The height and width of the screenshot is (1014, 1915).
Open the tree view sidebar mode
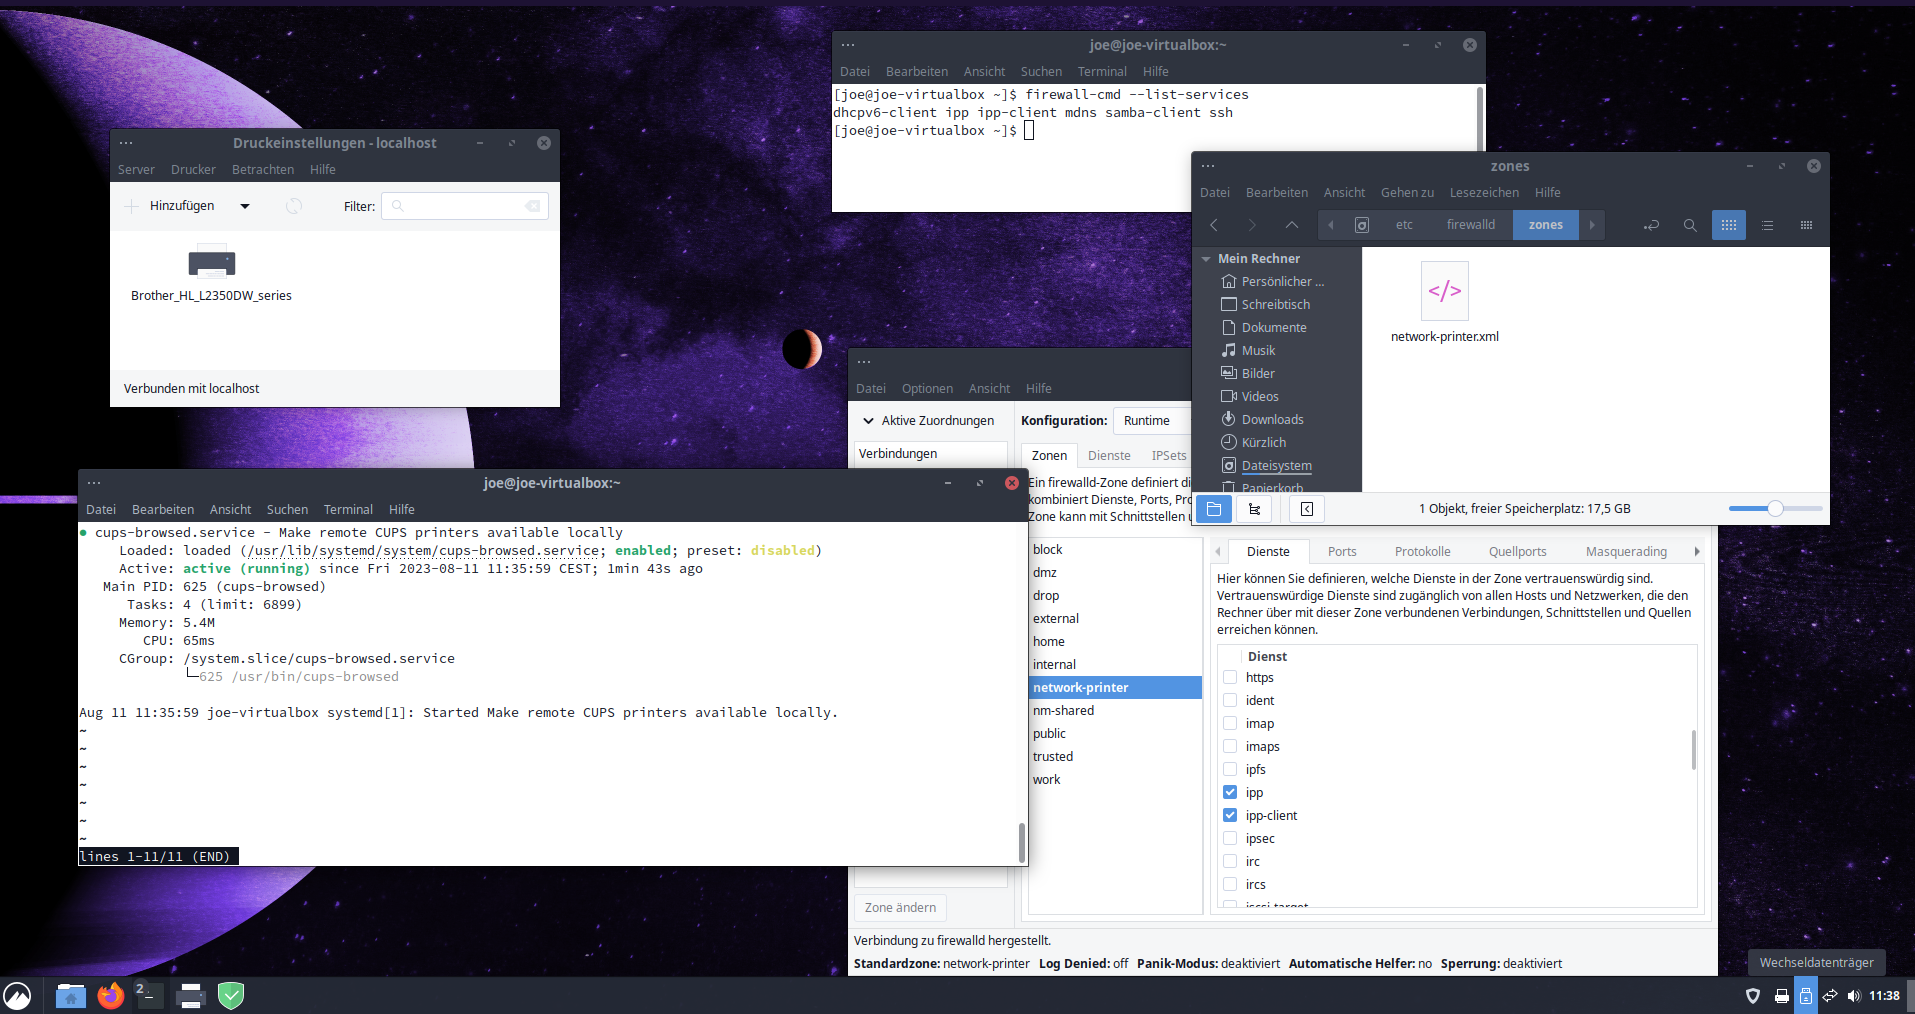[x=1254, y=509]
